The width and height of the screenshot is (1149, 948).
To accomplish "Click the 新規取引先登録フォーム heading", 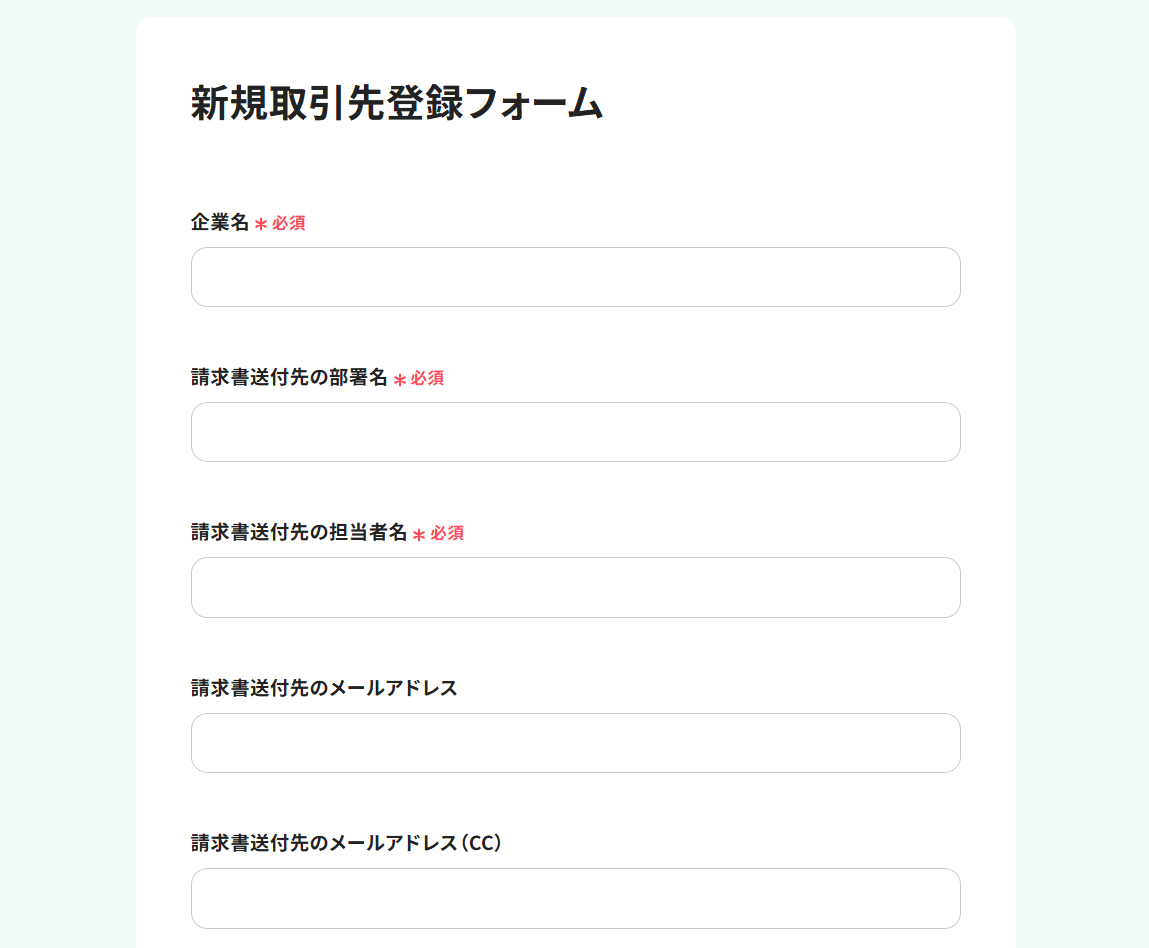I will tap(396, 104).
